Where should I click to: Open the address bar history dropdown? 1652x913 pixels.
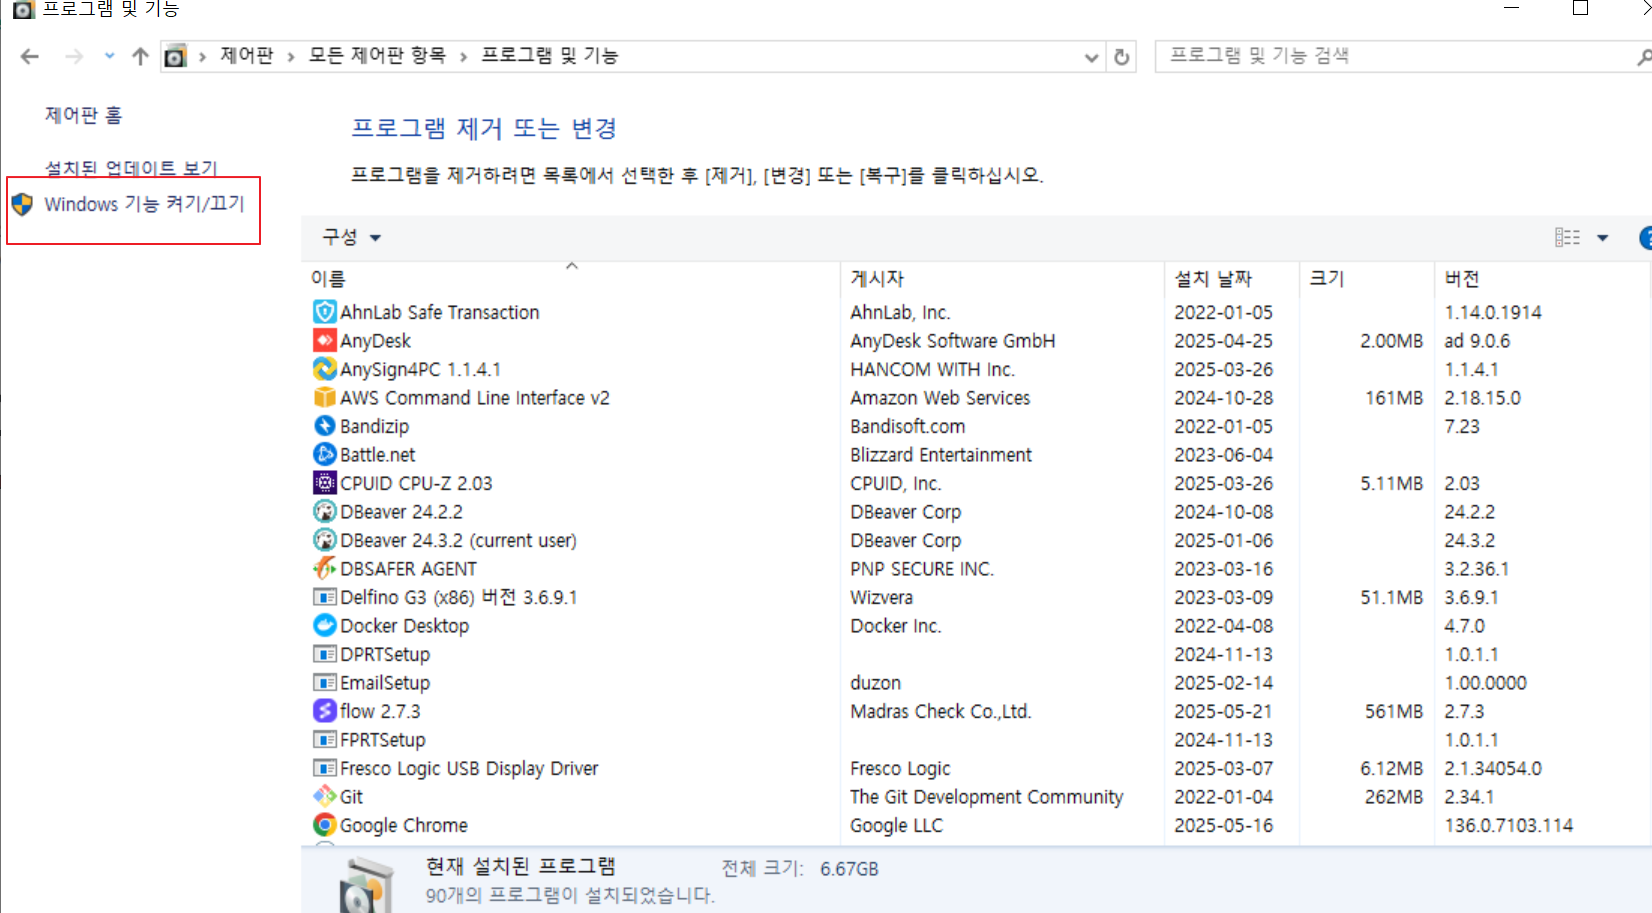click(1091, 58)
